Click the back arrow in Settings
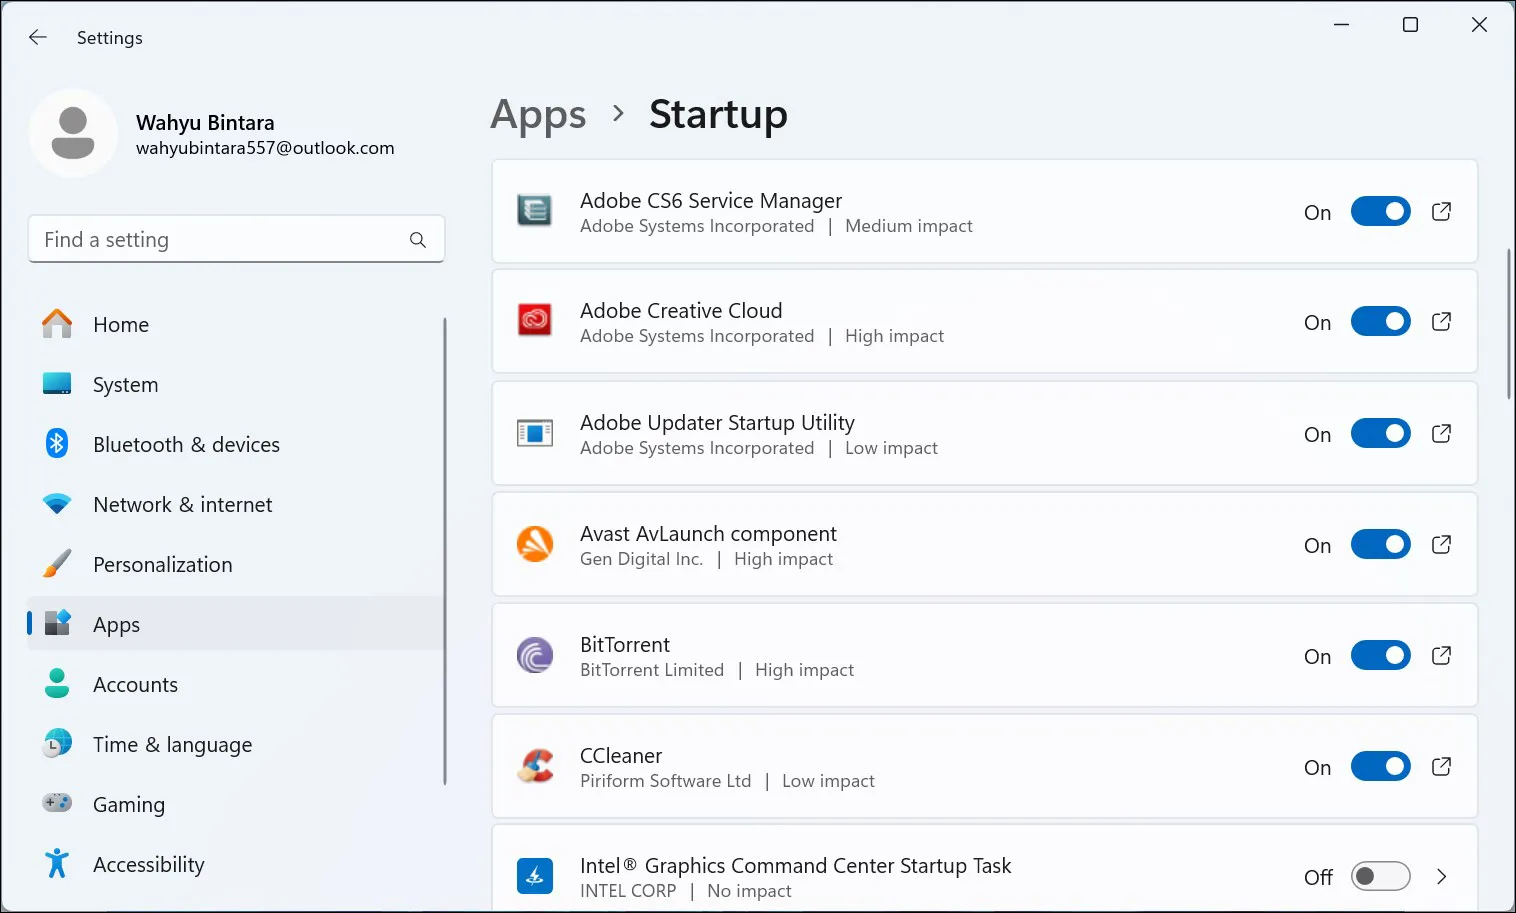1516x913 pixels. click(x=37, y=37)
